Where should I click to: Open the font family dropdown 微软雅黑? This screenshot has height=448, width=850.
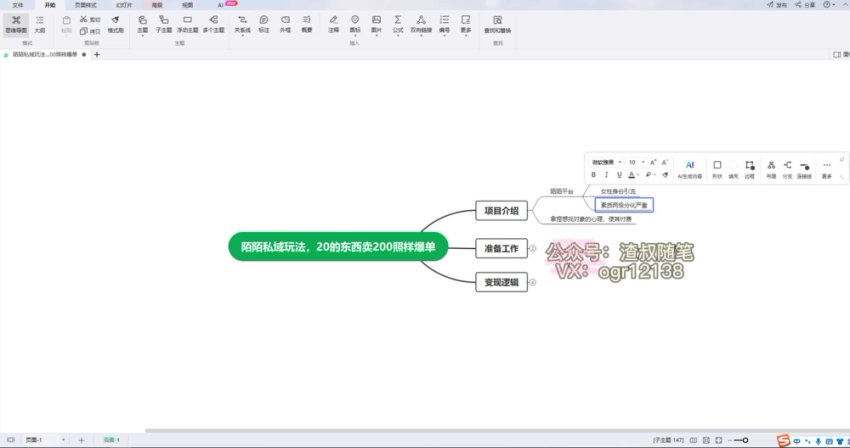[605, 161]
